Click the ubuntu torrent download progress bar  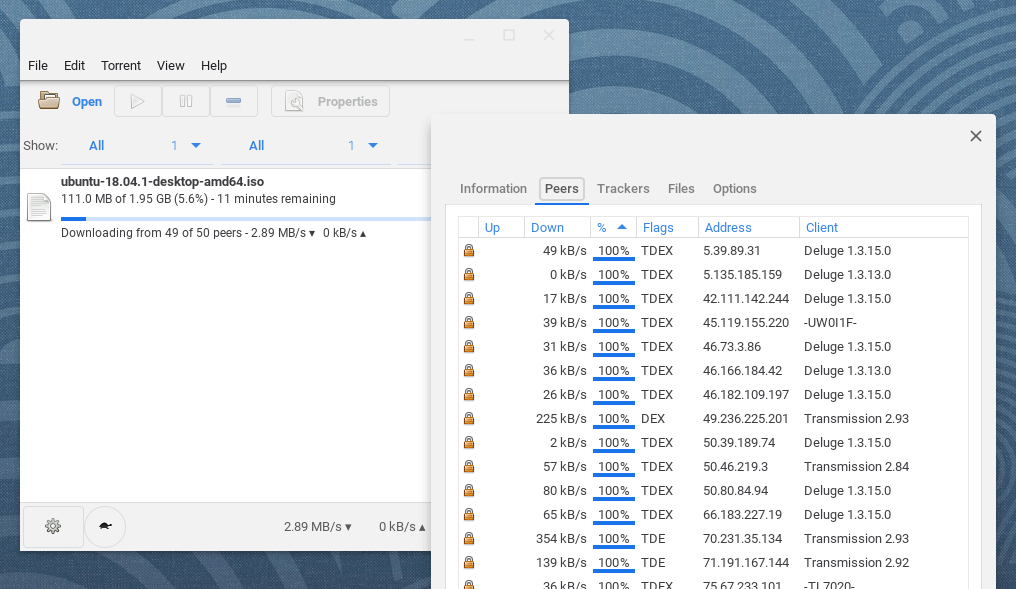pyautogui.click(x=240, y=218)
